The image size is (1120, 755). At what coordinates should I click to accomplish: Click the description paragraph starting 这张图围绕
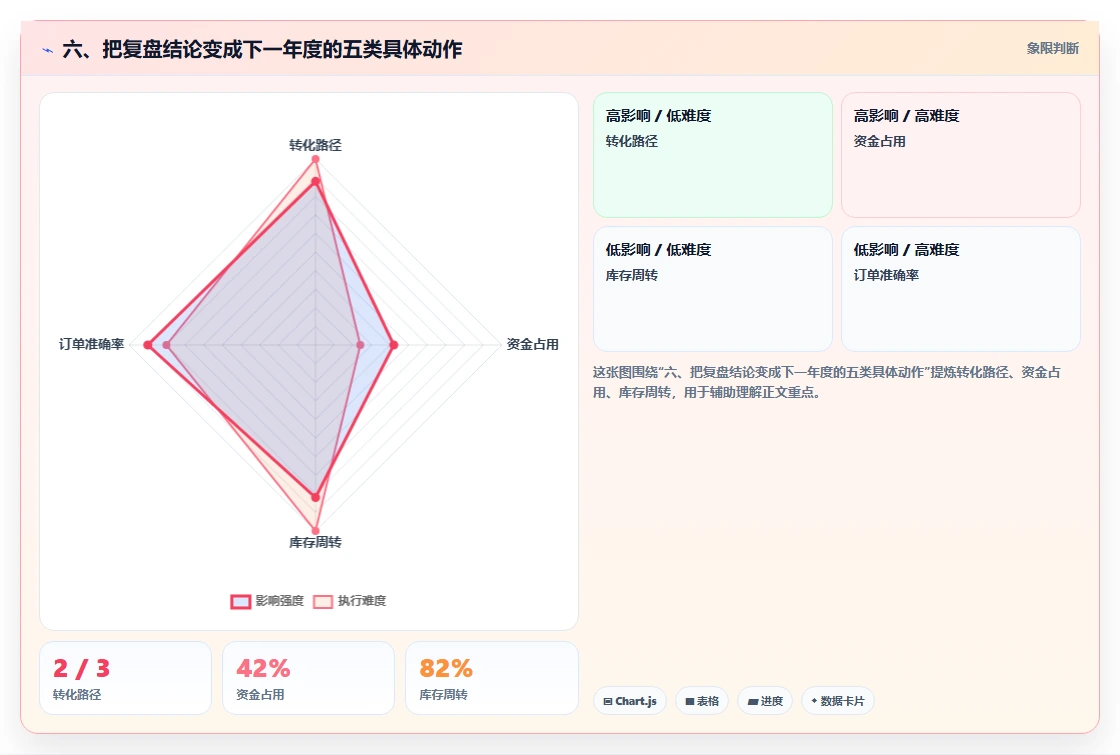(x=826, y=382)
